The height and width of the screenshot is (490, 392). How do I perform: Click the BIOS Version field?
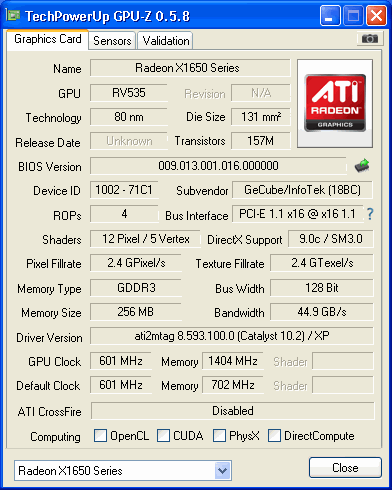pyautogui.click(x=218, y=166)
